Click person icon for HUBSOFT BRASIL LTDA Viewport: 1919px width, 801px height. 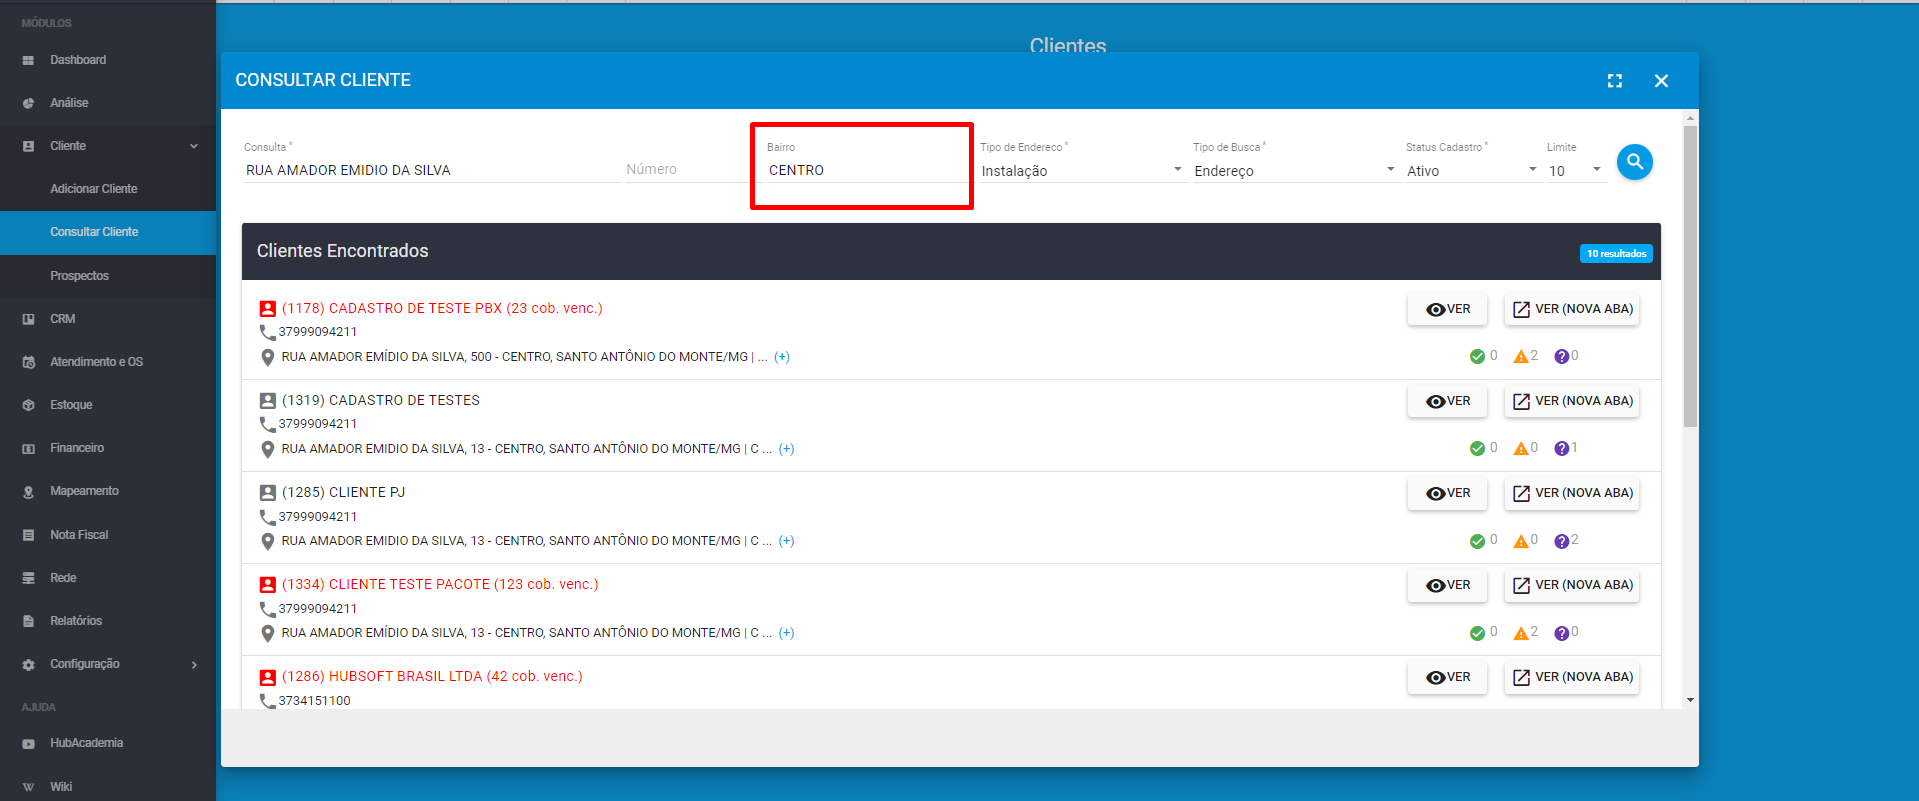coord(267,677)
